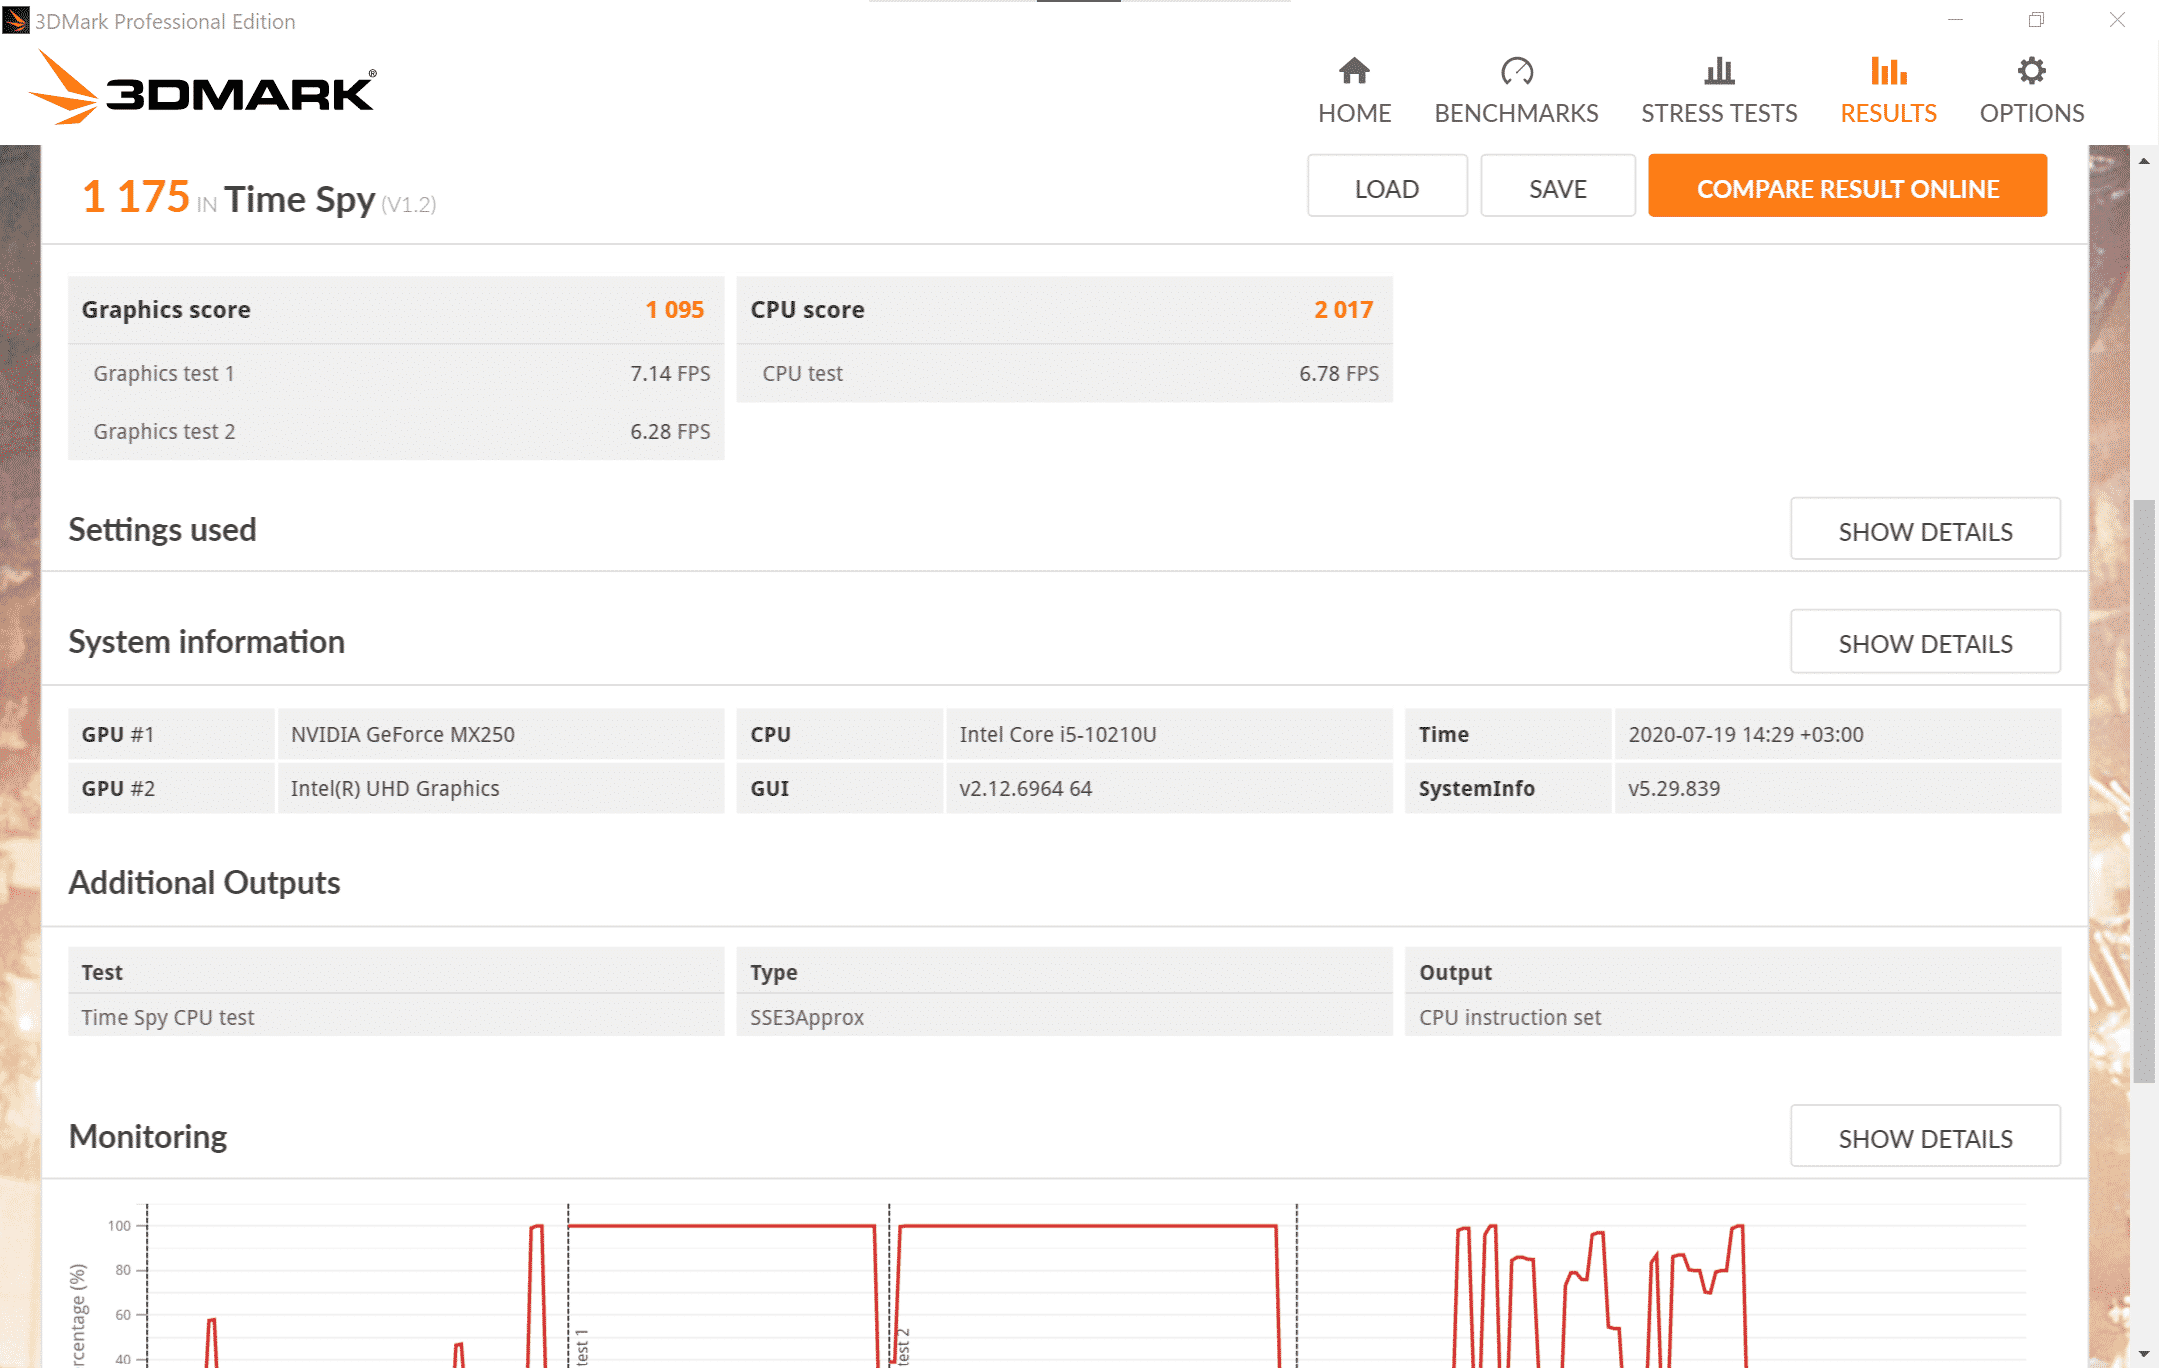Click the Graphics score header row
Image resolution: width=2159 pixels, height=1368 pixels.
pyautogui.click(x=395, y=310)
